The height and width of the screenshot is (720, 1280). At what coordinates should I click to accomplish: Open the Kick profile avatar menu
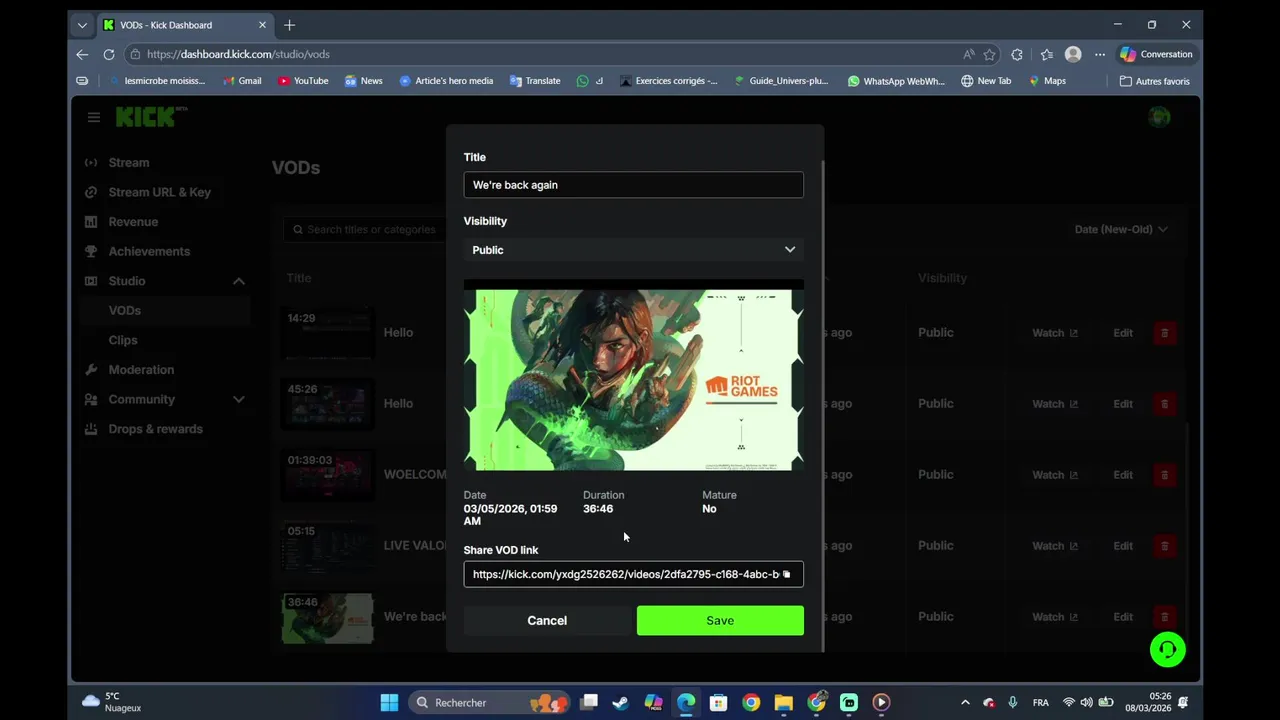point(1159,117)
